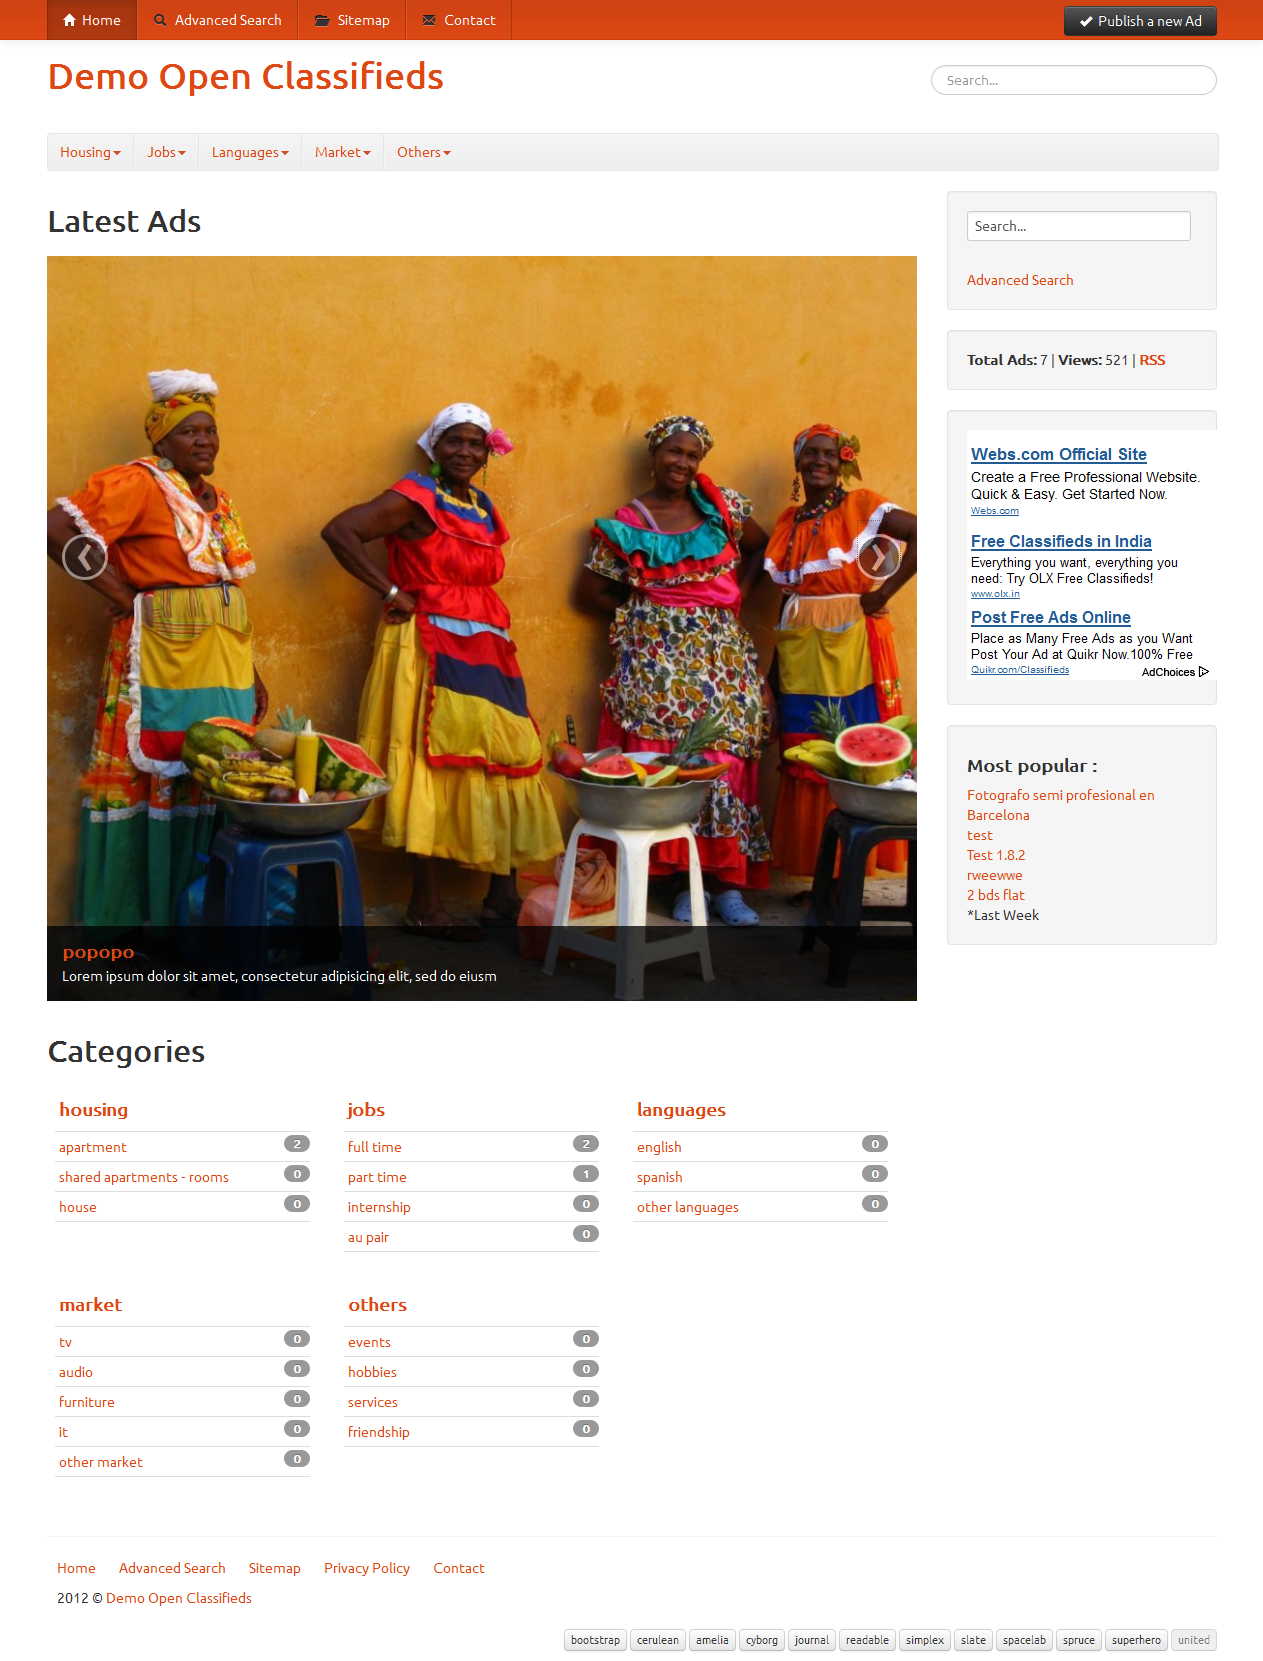Viewport: 1263px width, 1661px height.
Task: Click the AdChoices triangle icon
Action: 1204,672
